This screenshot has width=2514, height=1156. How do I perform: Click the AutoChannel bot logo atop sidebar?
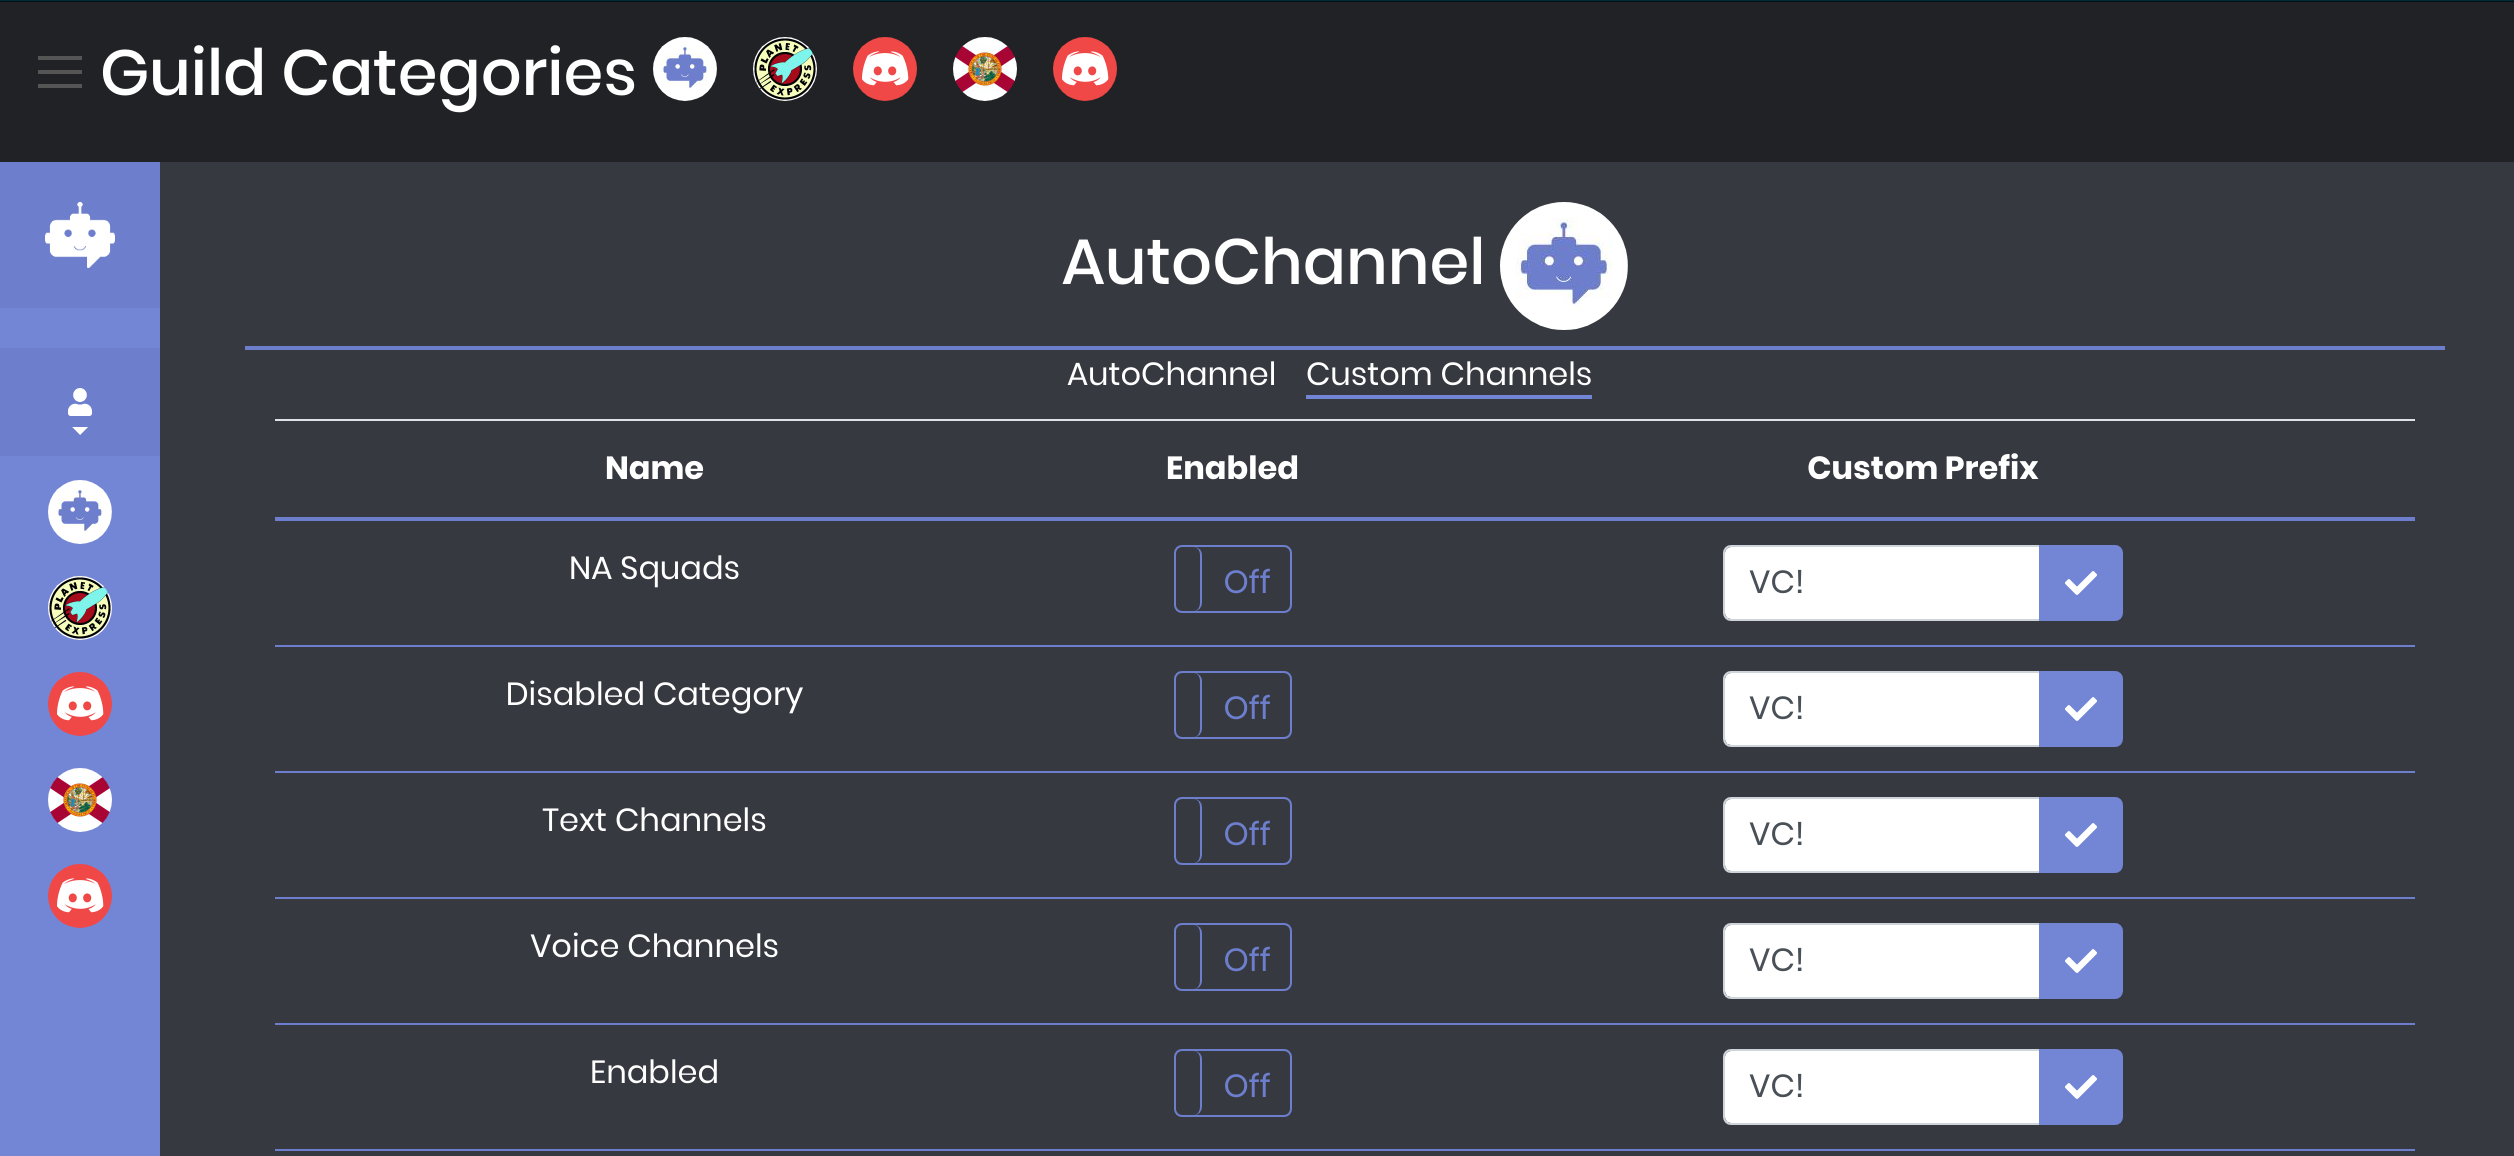coord(80,236)
